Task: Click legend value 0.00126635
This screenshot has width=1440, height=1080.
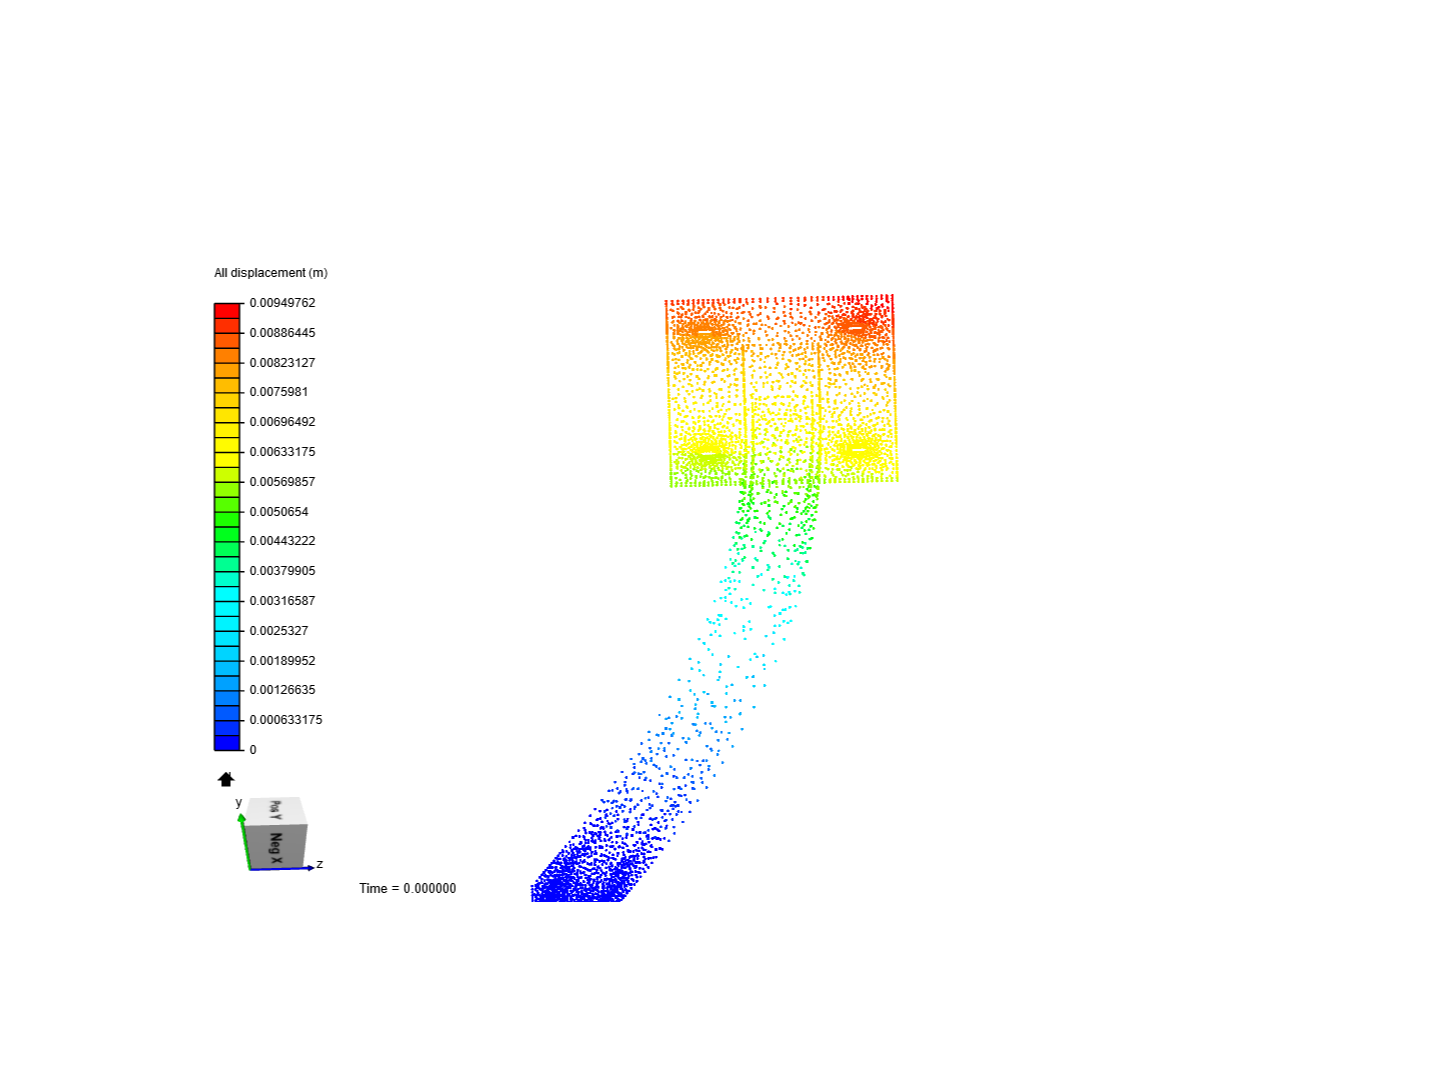Action: pos(282,690)
